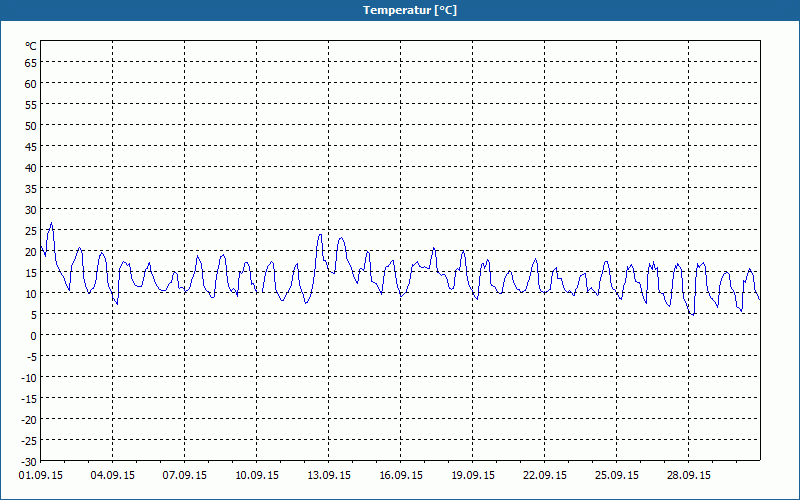Click the highest temperature peak near 01.09.15
Image resolution: width=800 pixels, height=500 pixels.
[x=52, y=223]
